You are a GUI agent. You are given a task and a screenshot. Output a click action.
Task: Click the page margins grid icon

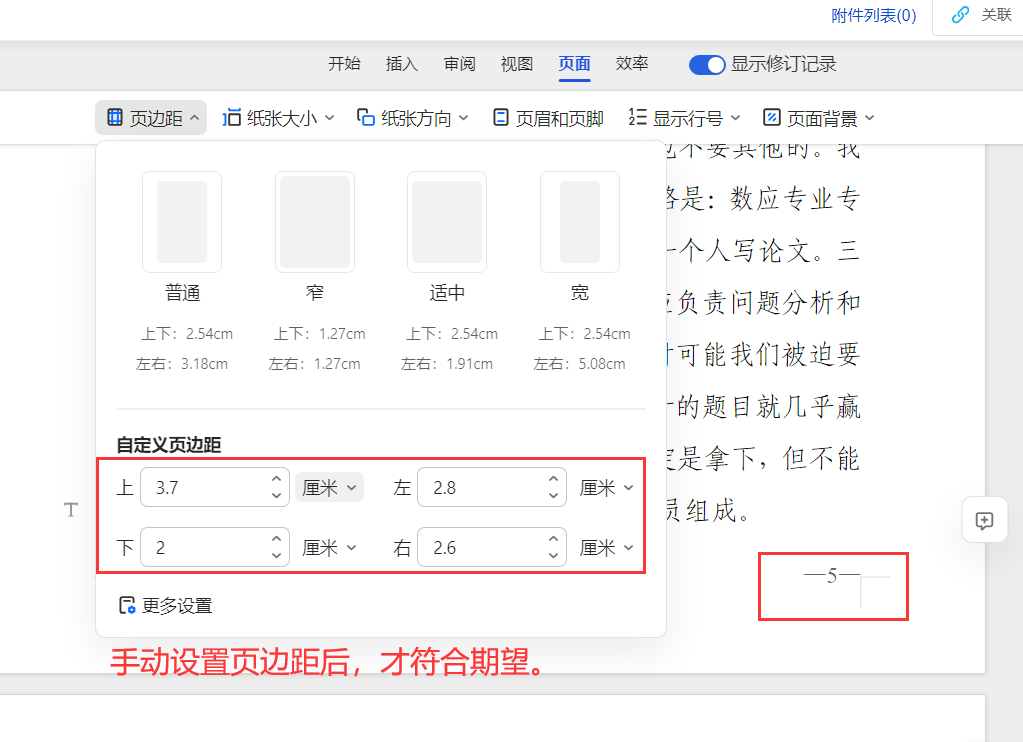tap(115, 117)
